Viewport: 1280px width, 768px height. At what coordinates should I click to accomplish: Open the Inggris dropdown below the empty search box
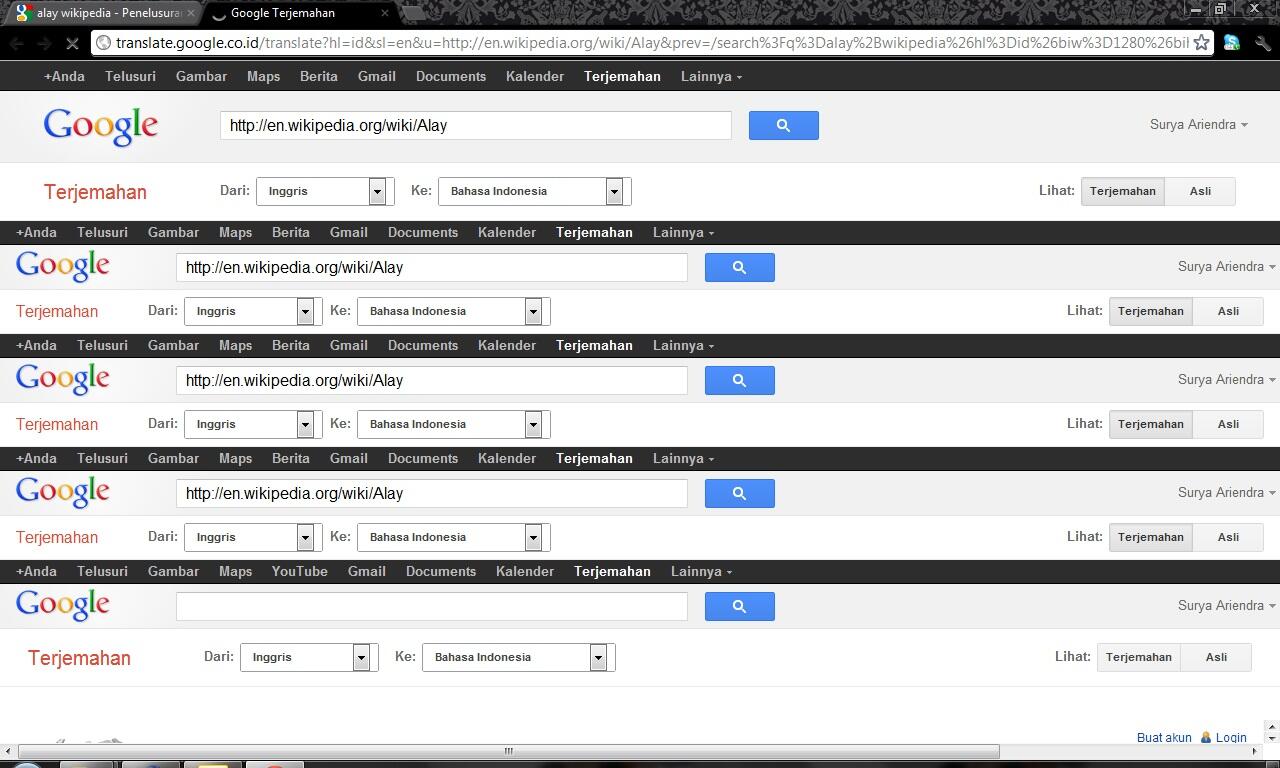point(308,657)
